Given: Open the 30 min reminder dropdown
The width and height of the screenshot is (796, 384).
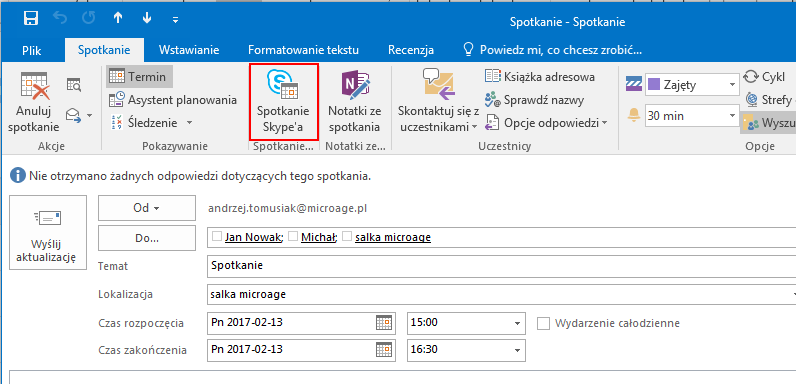Looking at the screenshot, I should click(732, 116).
